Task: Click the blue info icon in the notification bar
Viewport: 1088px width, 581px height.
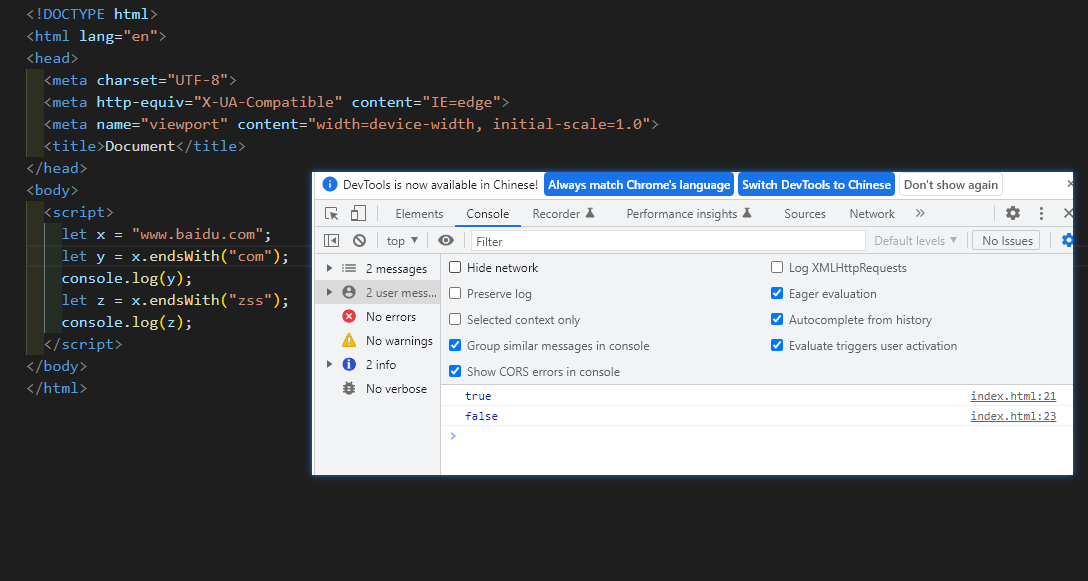Action: 331,185
